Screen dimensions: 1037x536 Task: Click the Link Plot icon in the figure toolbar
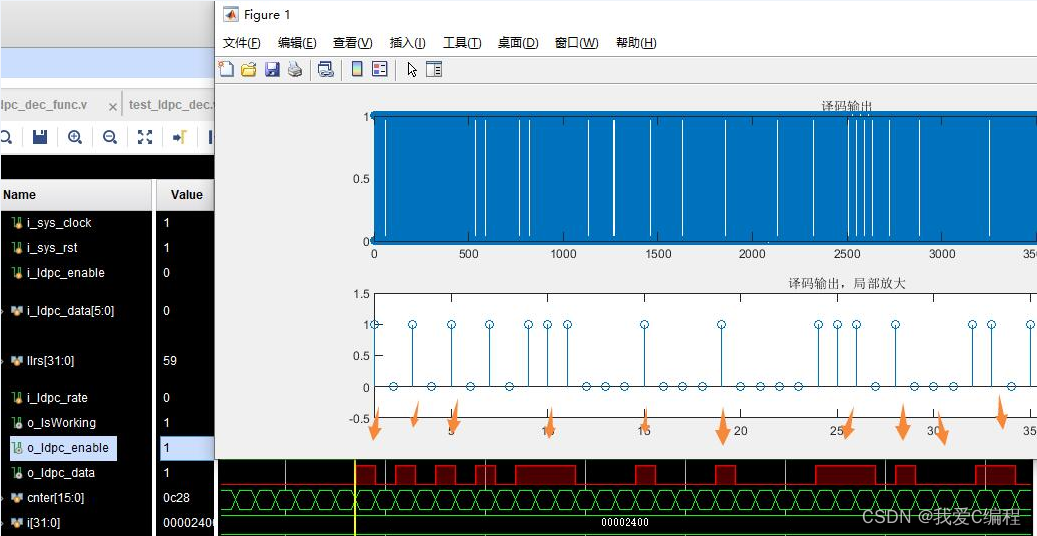click(326, 70)
